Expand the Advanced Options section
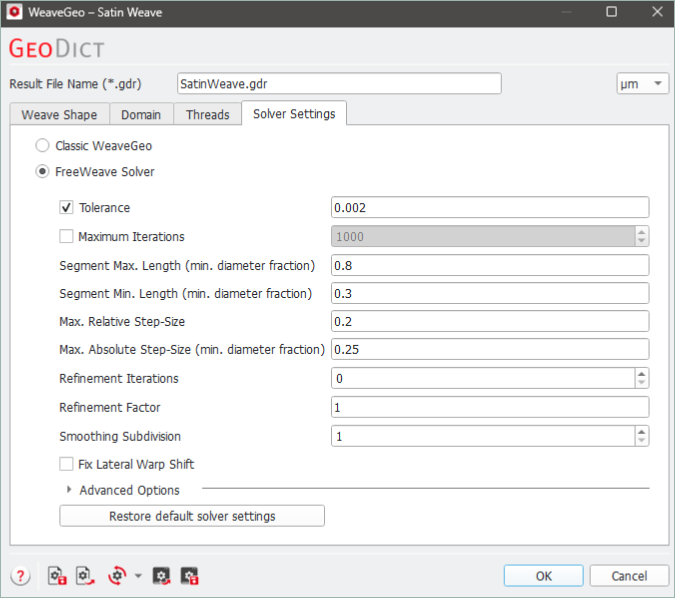This screenshot has width=675, height=598. pos(69,490)
